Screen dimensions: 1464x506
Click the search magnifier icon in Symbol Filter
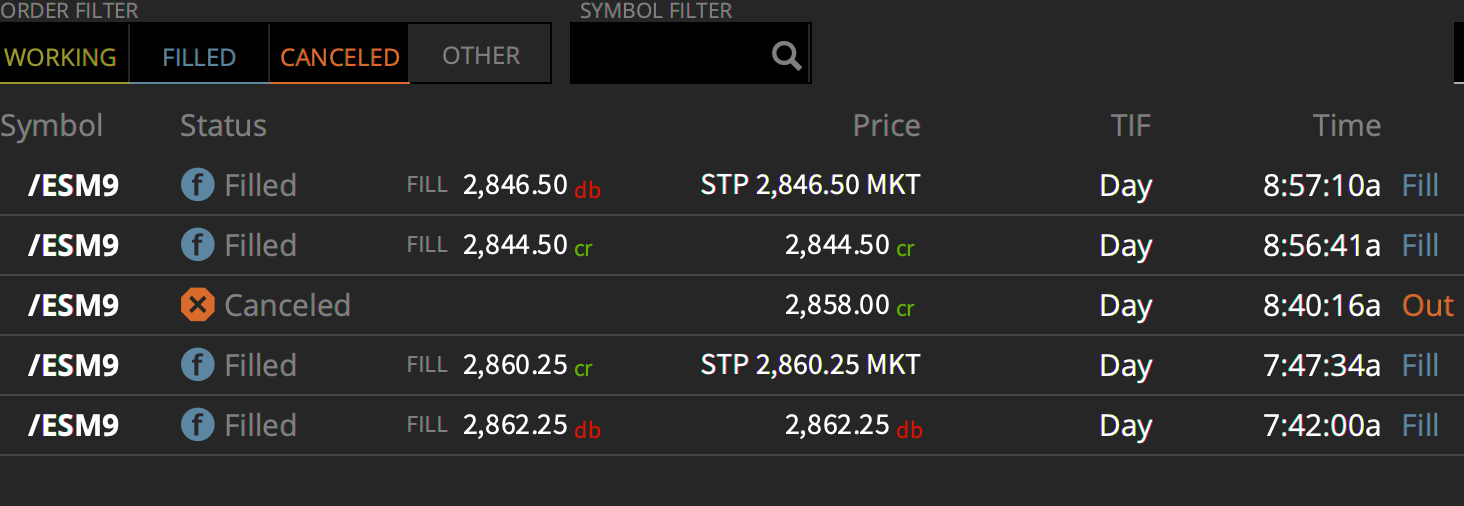click(x=787, y=56)
